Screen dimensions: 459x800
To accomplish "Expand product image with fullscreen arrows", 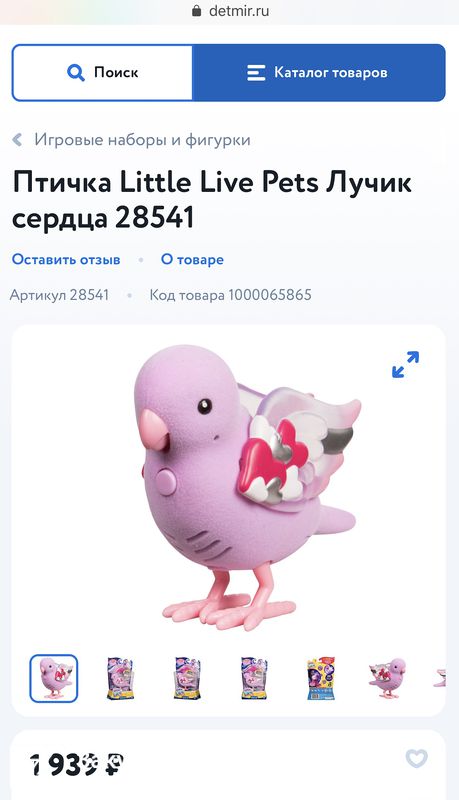I will pyautogui.click(x=405, y=364).
